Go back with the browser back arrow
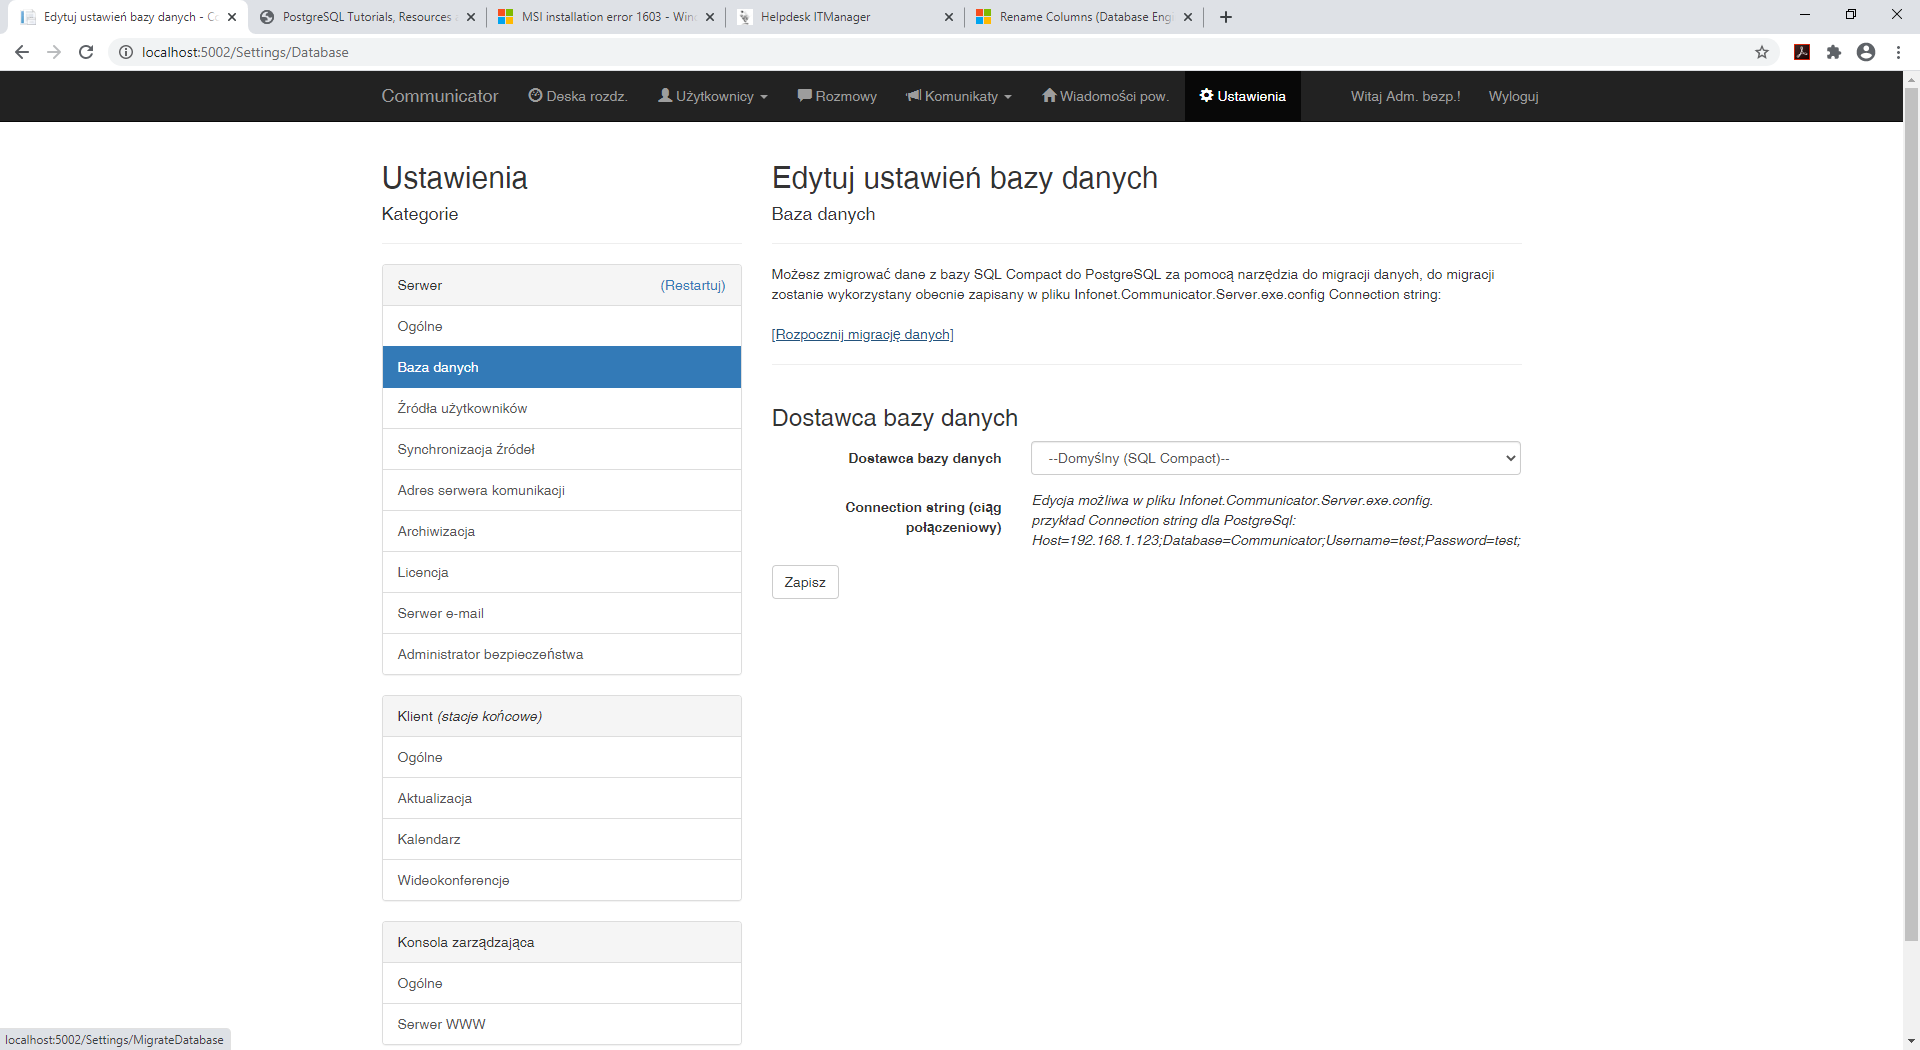 (x=22, y=52)
